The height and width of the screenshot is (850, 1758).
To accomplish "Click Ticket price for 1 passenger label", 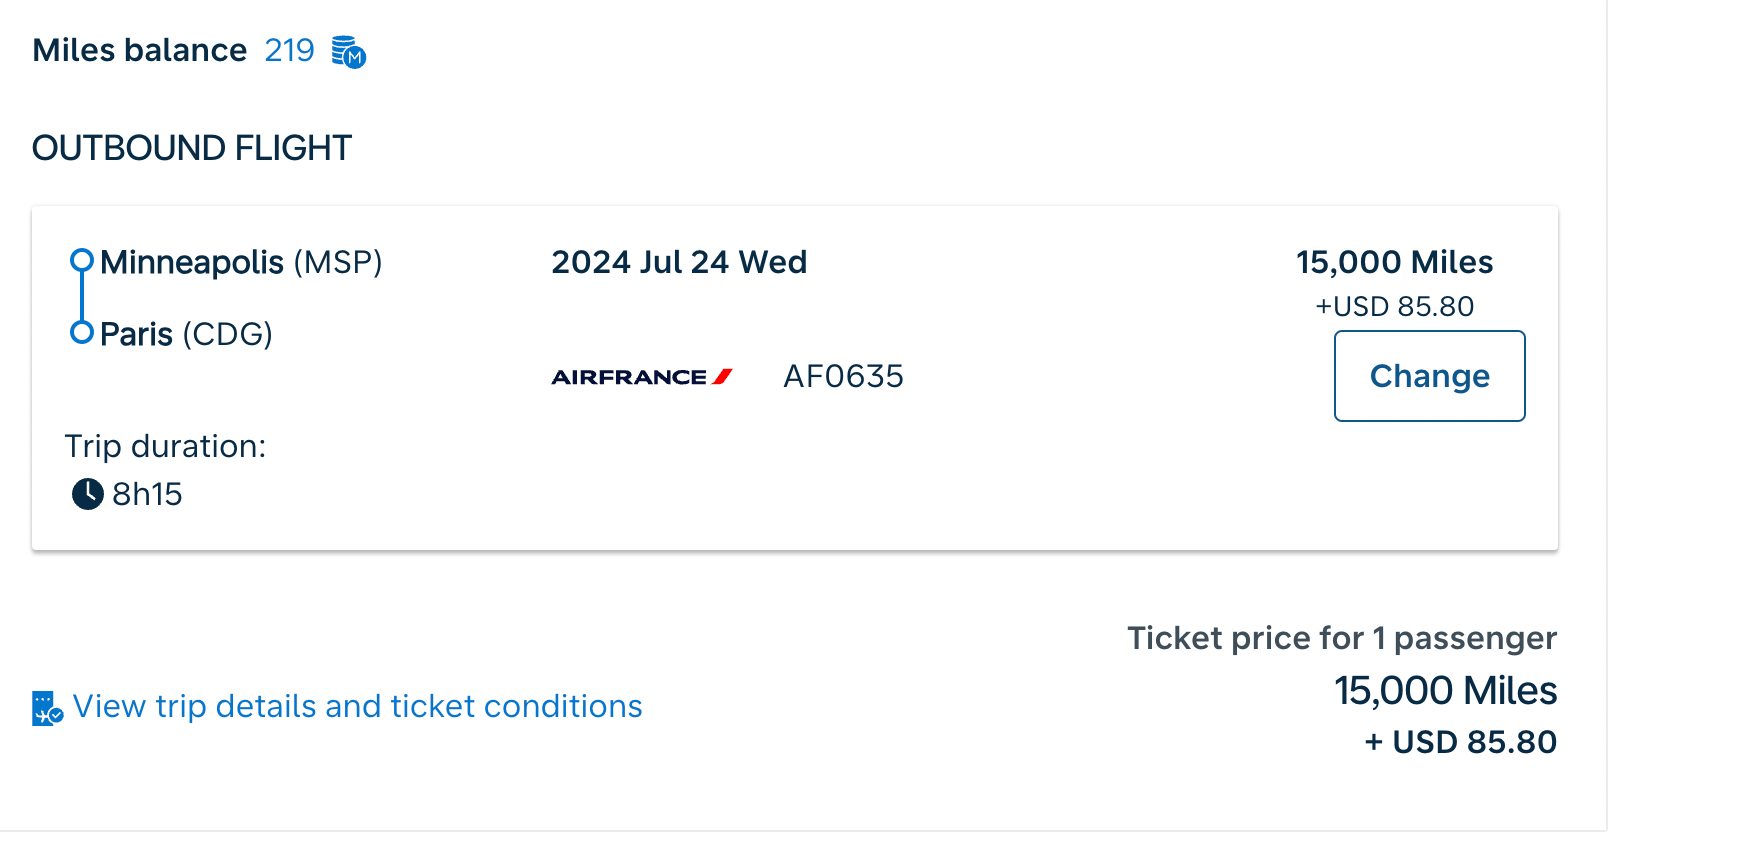I will [x=1342, y=638].
